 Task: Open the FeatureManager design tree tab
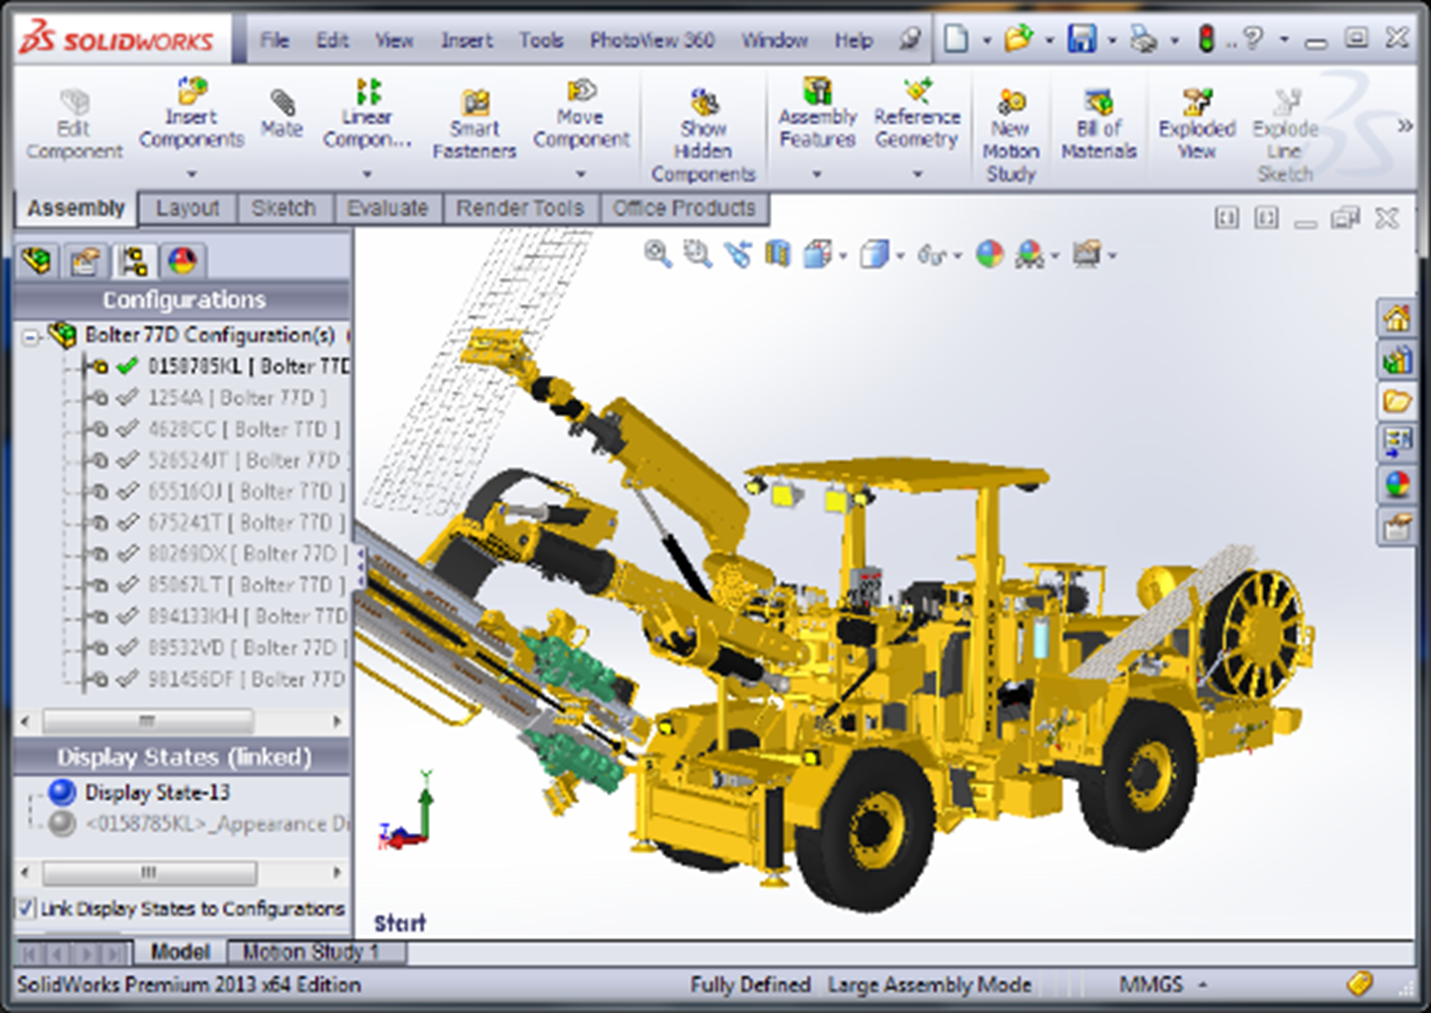pos(38,261)
